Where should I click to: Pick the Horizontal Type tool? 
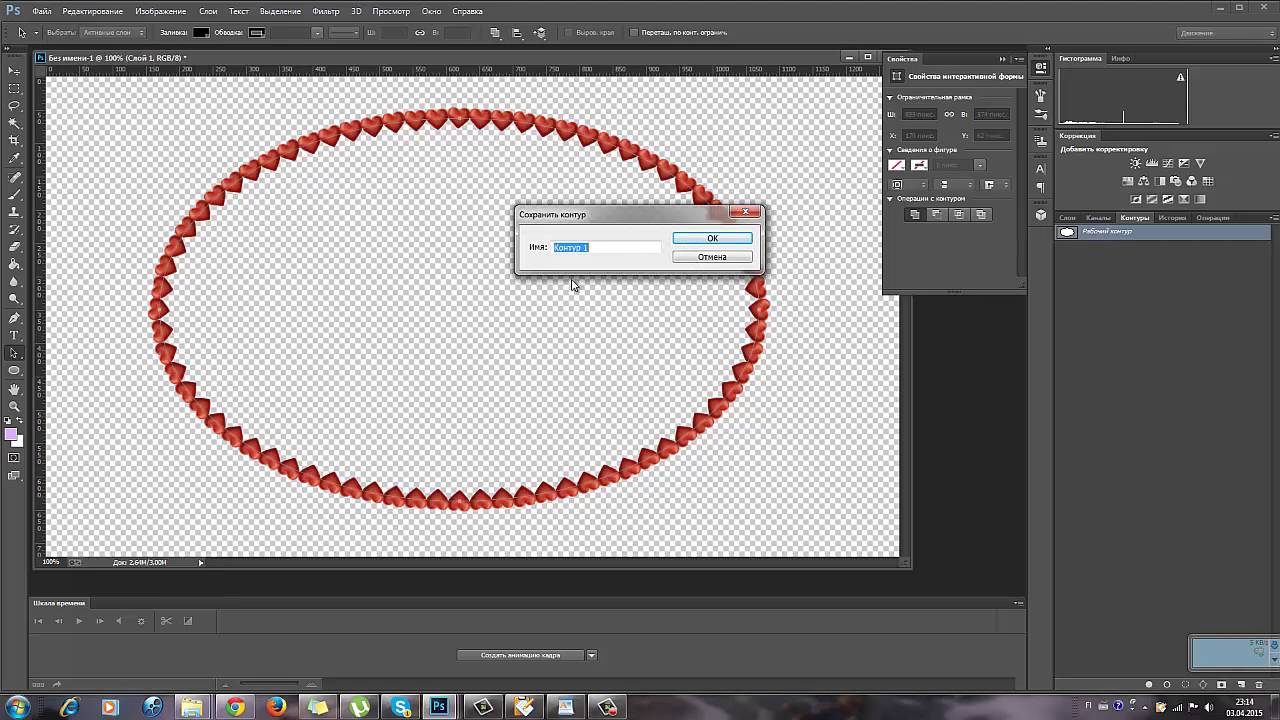click(x=14, y=335)
